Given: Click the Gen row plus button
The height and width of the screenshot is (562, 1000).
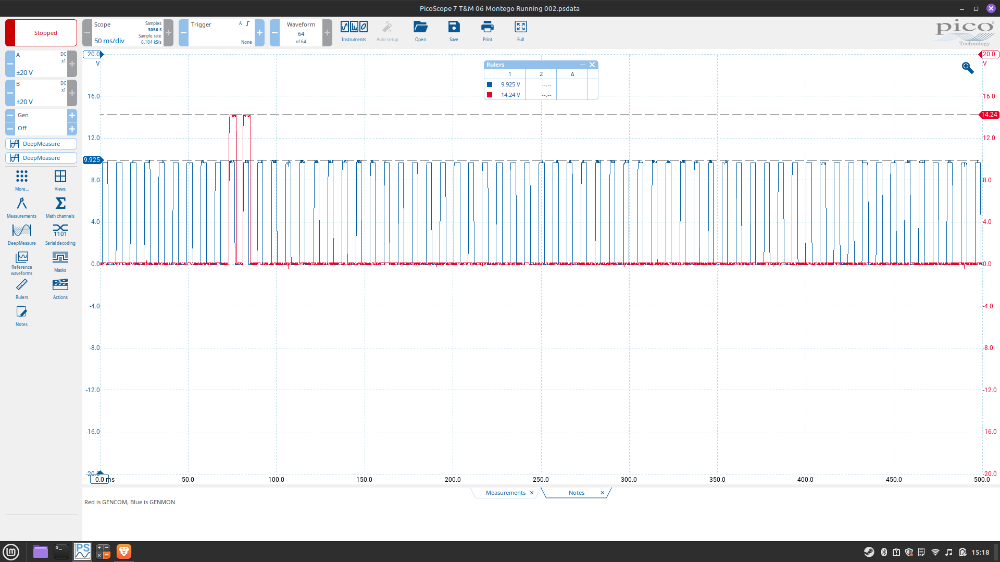Looking at the screenshot, I should pyautogui.click(x=72, y=115).
